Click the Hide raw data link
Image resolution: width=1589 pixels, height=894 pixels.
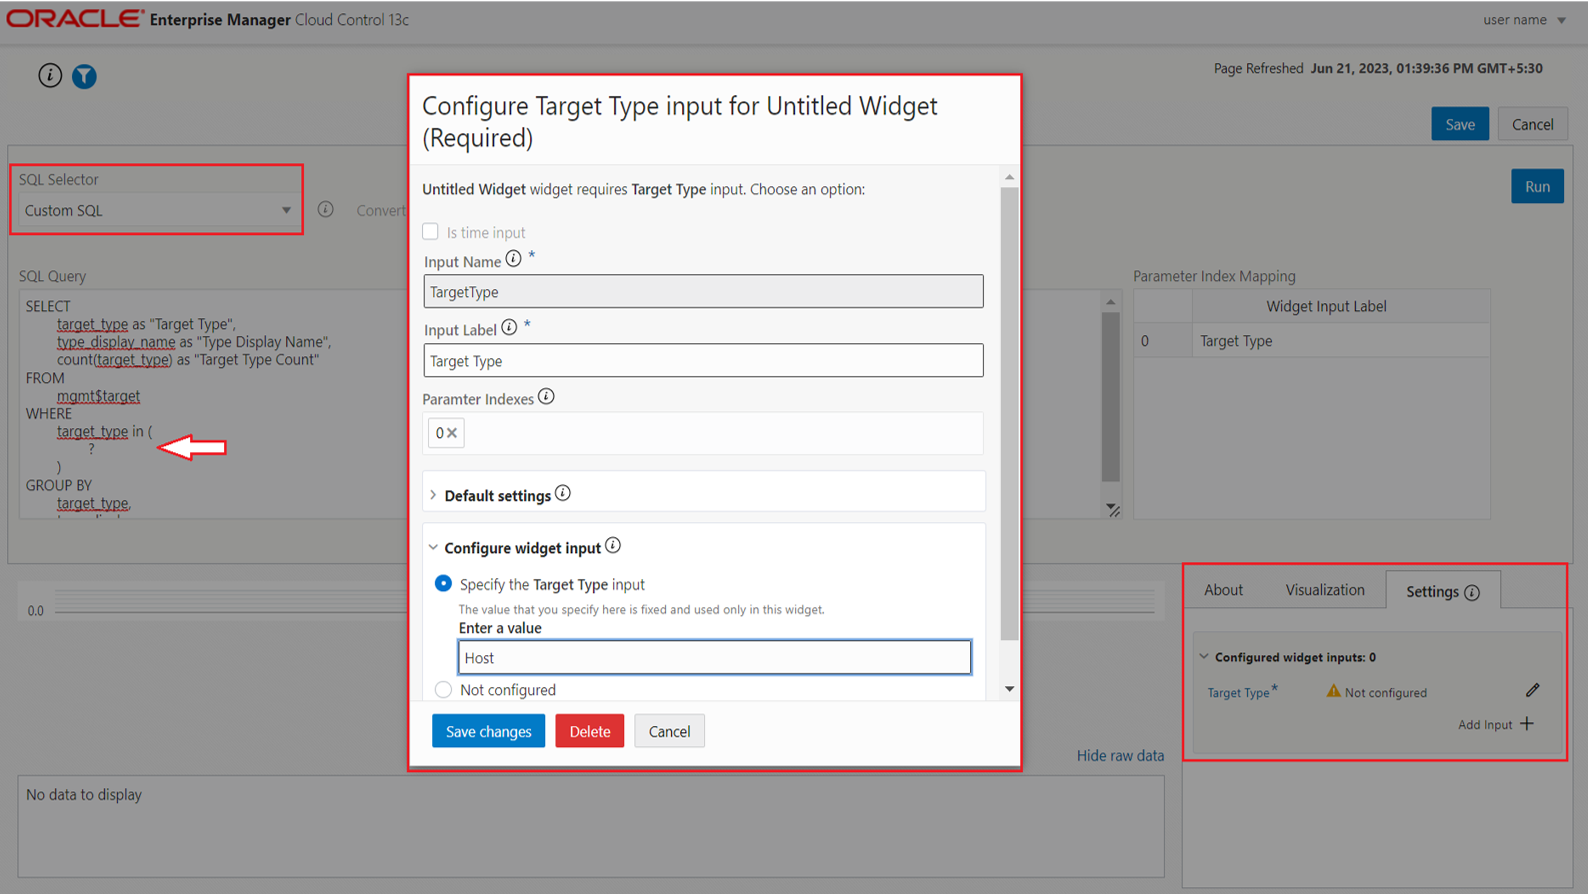pos(1120,756)
